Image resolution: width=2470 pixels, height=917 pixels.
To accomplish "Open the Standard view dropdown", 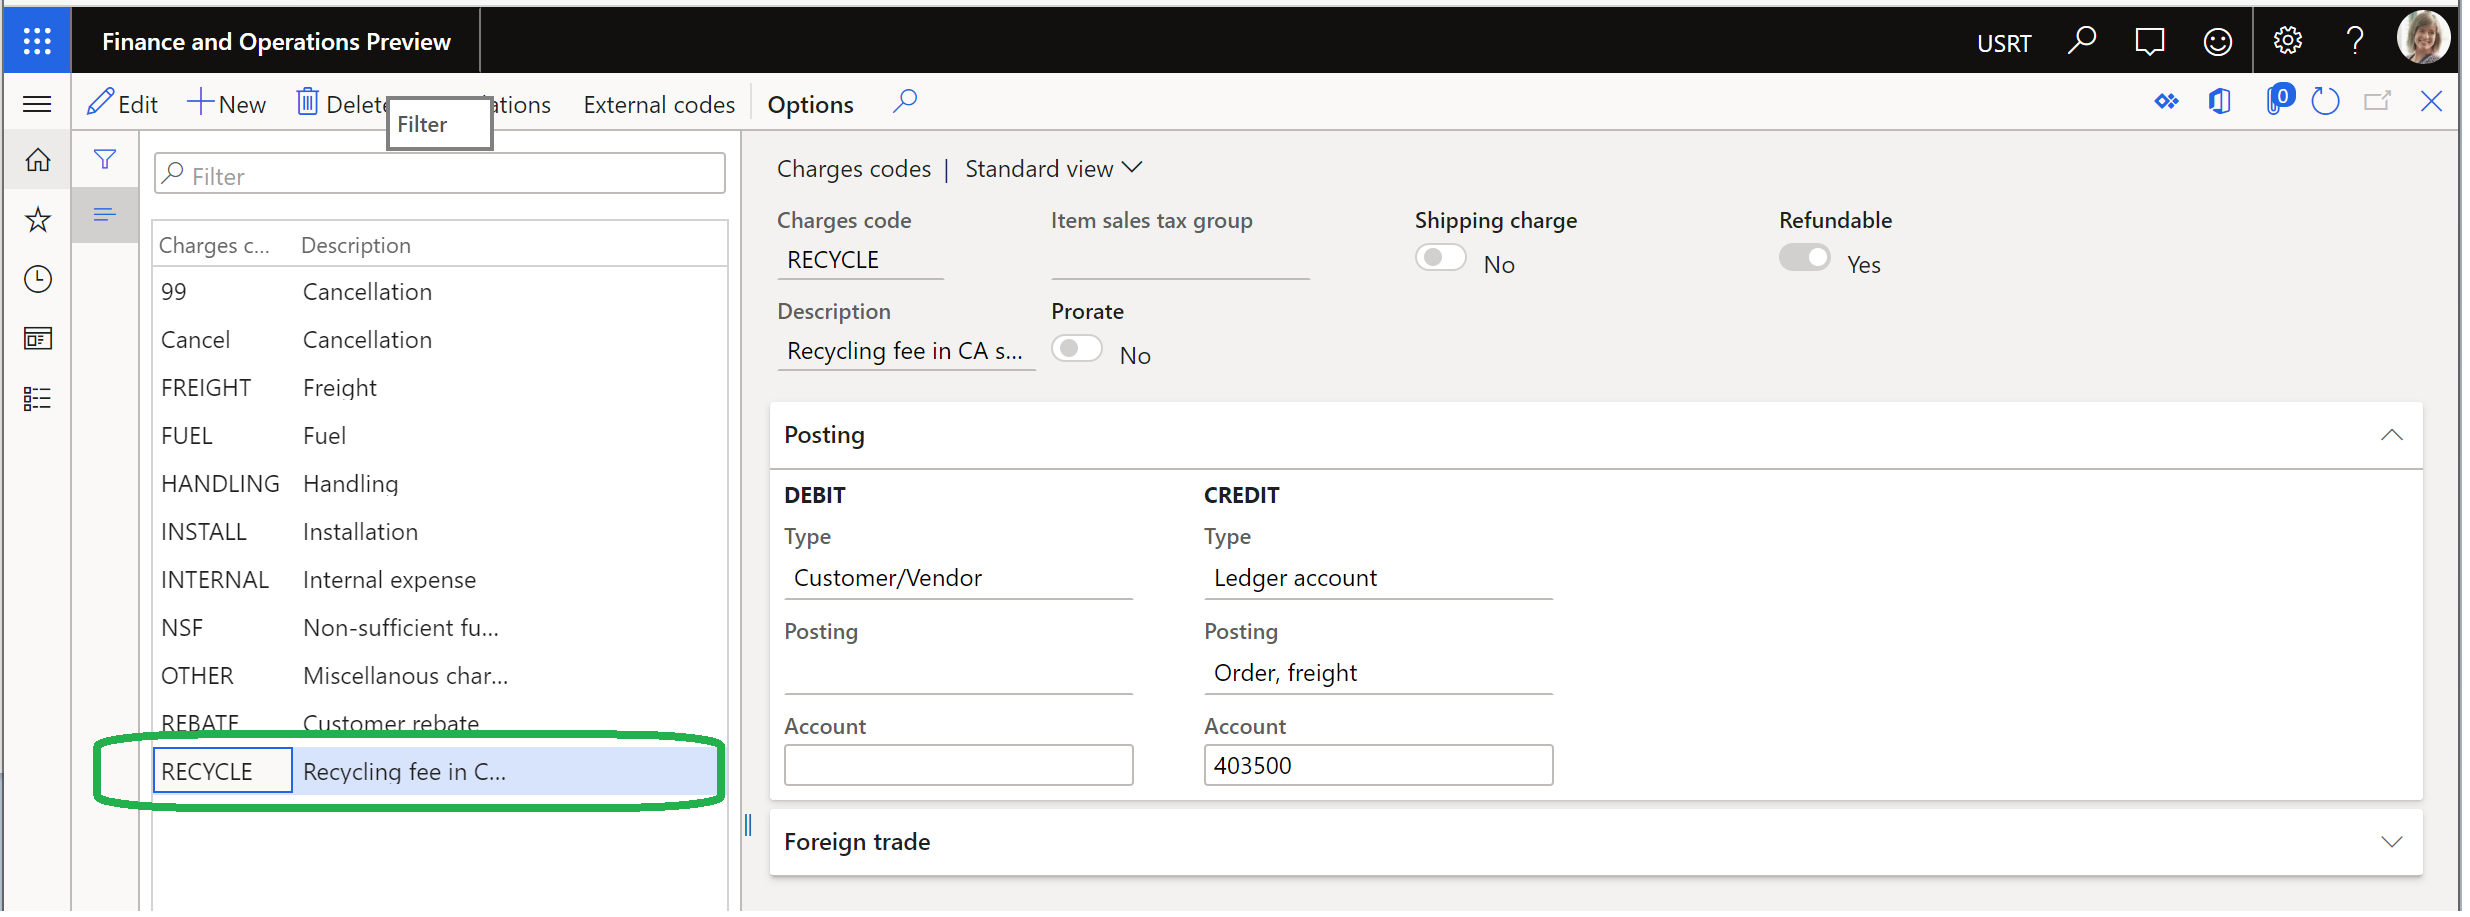I will (x=1053, y=168).
